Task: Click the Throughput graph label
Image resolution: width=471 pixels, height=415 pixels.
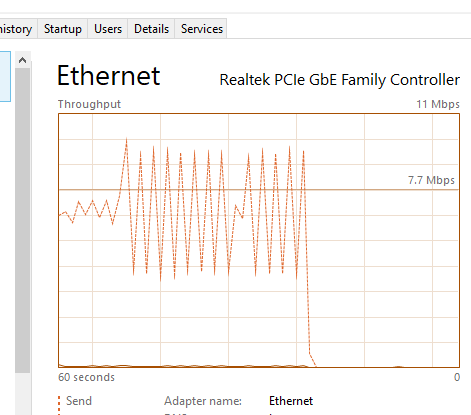Action: click(x=89, y=104)
